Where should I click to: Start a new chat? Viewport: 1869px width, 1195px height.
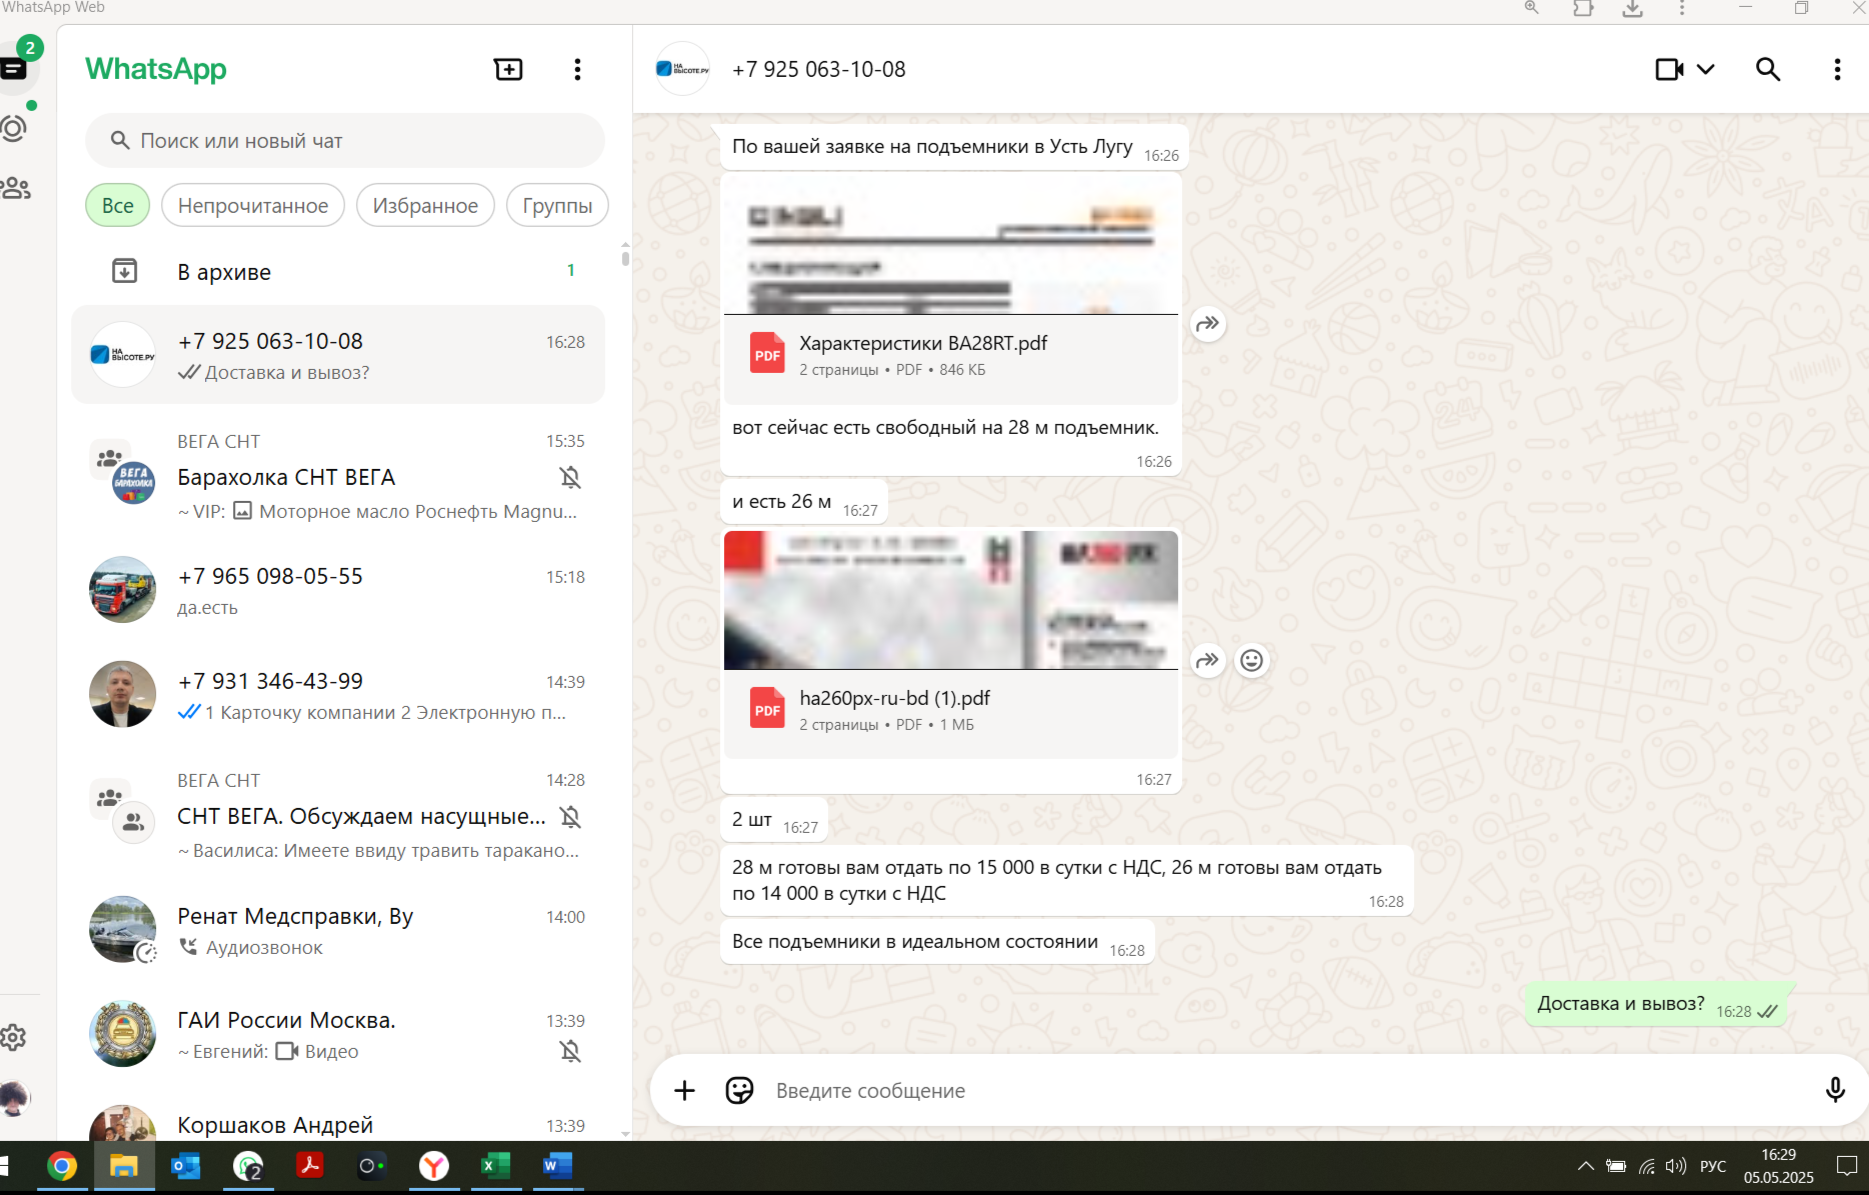(x=508, y=69)
